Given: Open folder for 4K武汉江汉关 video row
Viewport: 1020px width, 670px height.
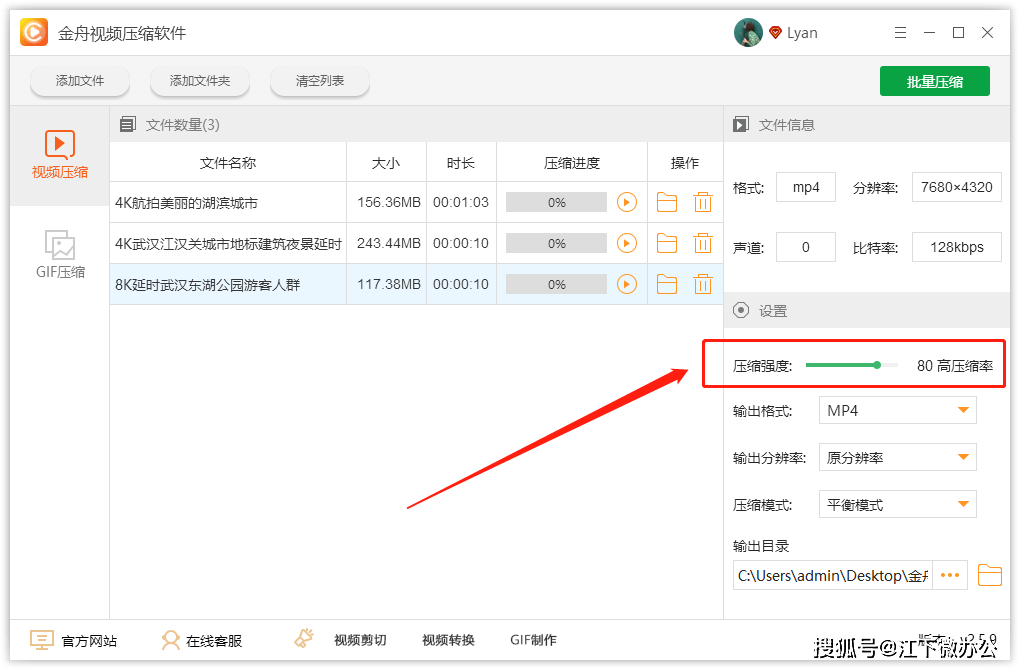Looking at the screenshot, I should pos(667,243).
